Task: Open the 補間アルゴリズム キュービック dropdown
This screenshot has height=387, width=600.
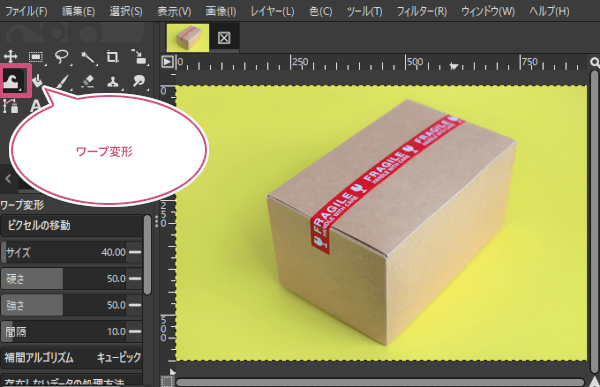Action: point(72,358)
